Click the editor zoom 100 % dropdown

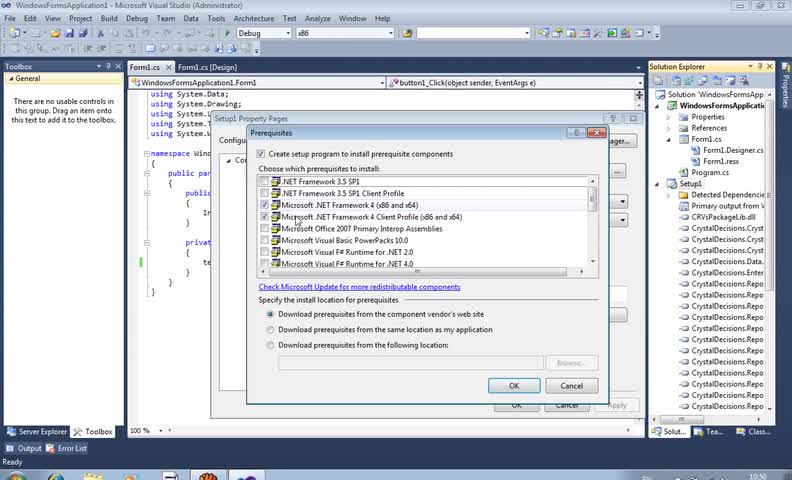[x=161, y=430]
